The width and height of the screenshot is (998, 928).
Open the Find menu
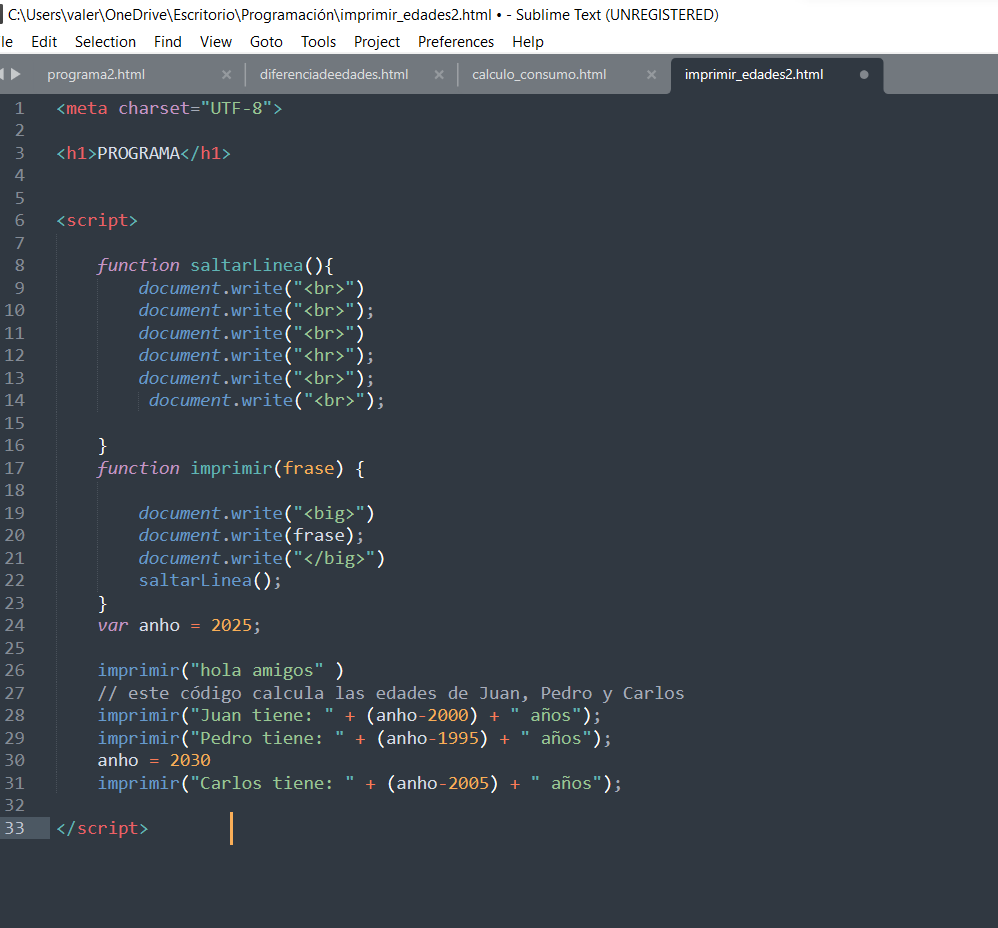[x=168, y=42]
